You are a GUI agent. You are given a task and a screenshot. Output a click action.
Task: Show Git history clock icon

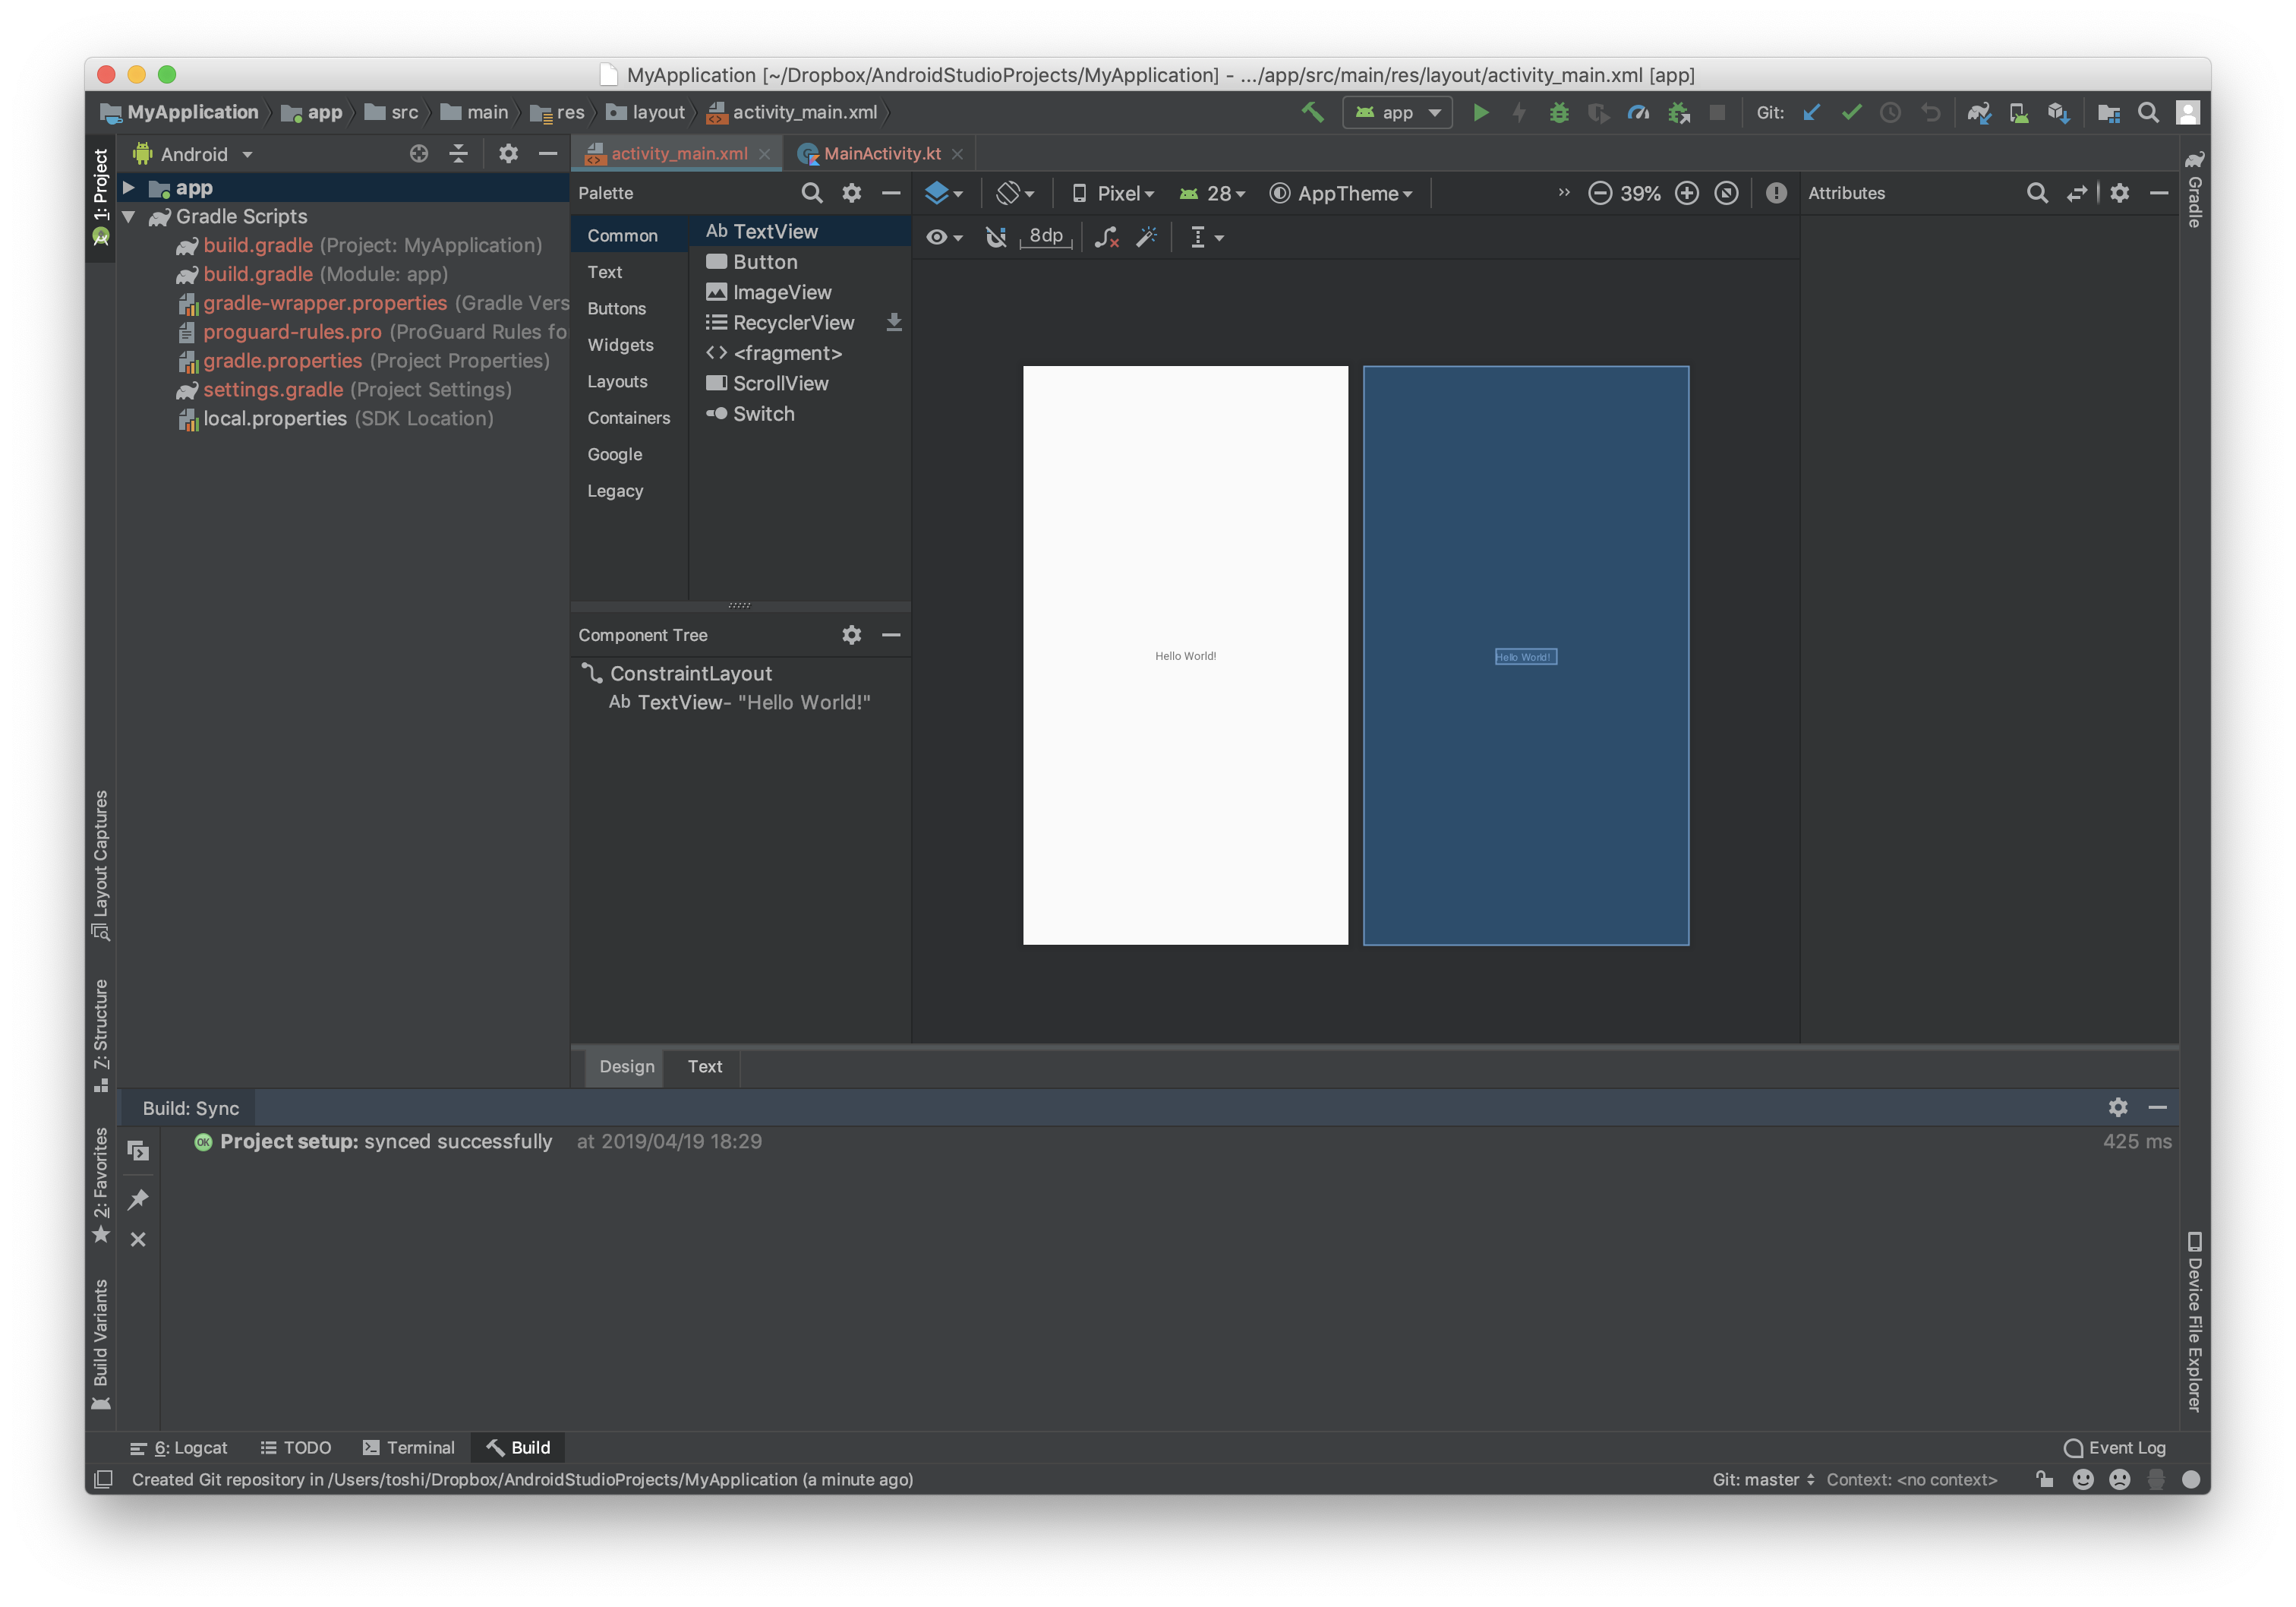point(1890,112)
